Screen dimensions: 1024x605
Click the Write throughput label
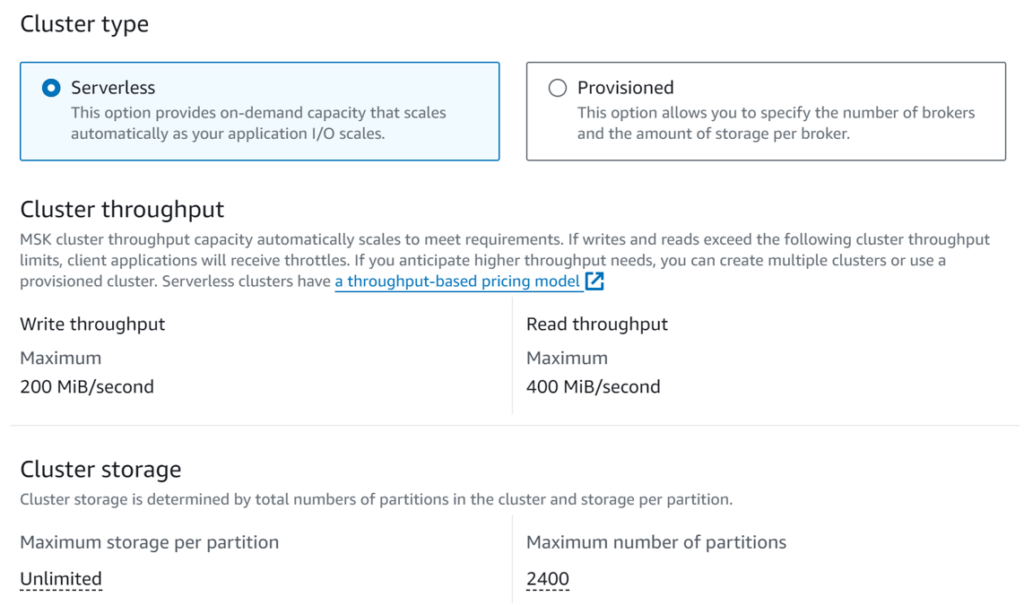93,324
